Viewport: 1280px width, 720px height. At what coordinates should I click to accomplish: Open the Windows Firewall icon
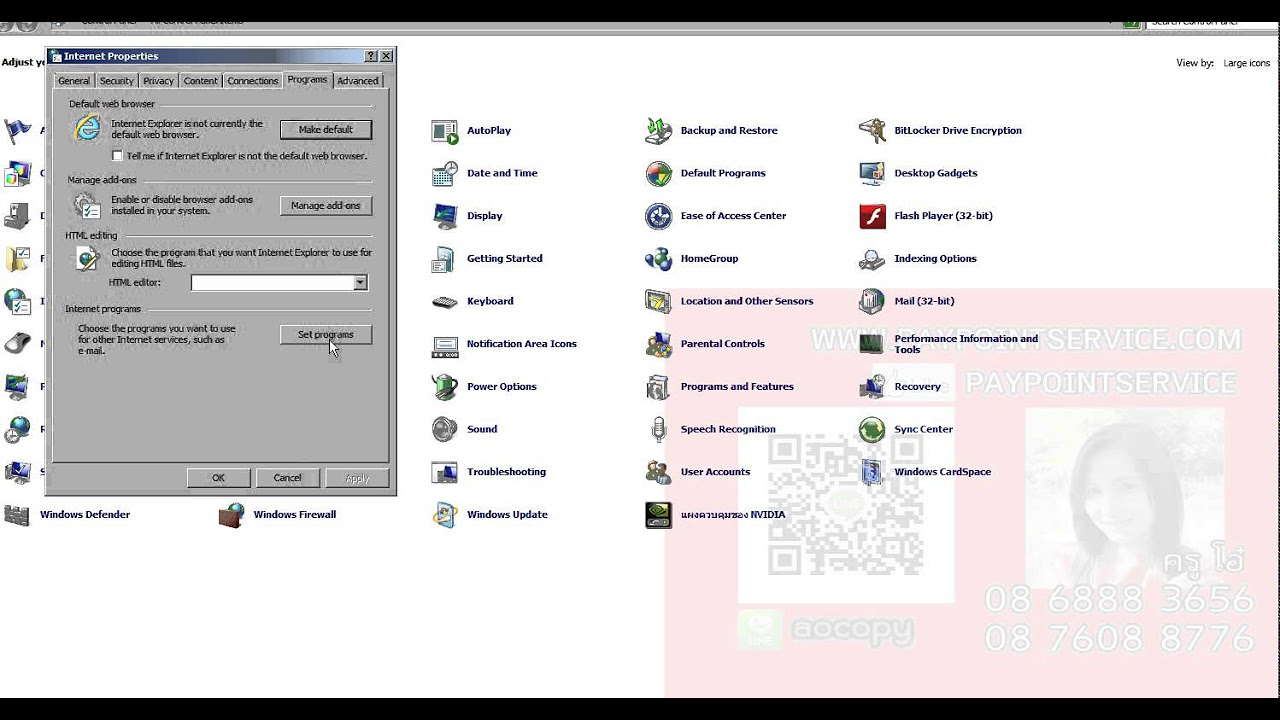click(232, 515)
